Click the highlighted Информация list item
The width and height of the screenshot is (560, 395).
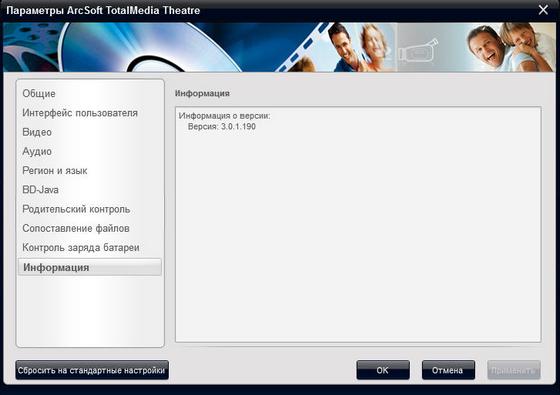pyautogui.click(x=90, y=267)
